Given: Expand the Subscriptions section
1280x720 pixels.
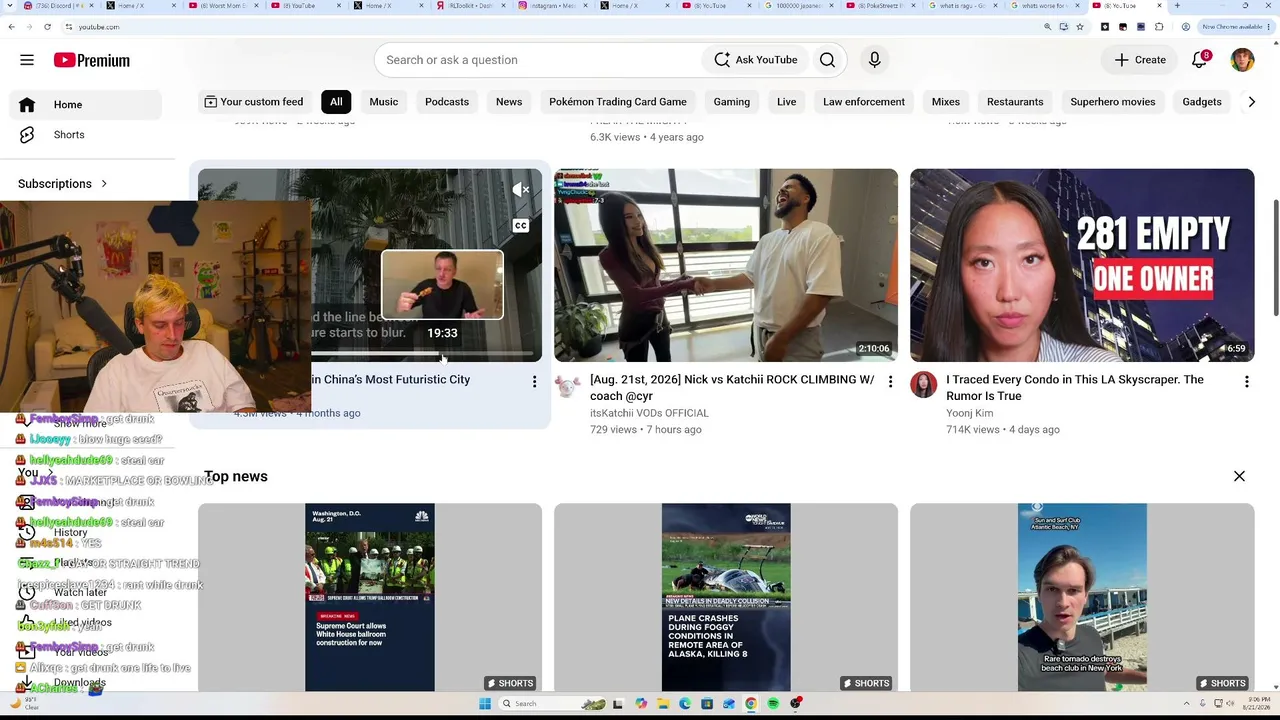Looking at the screenshot, I should click(x=63, y=184).
